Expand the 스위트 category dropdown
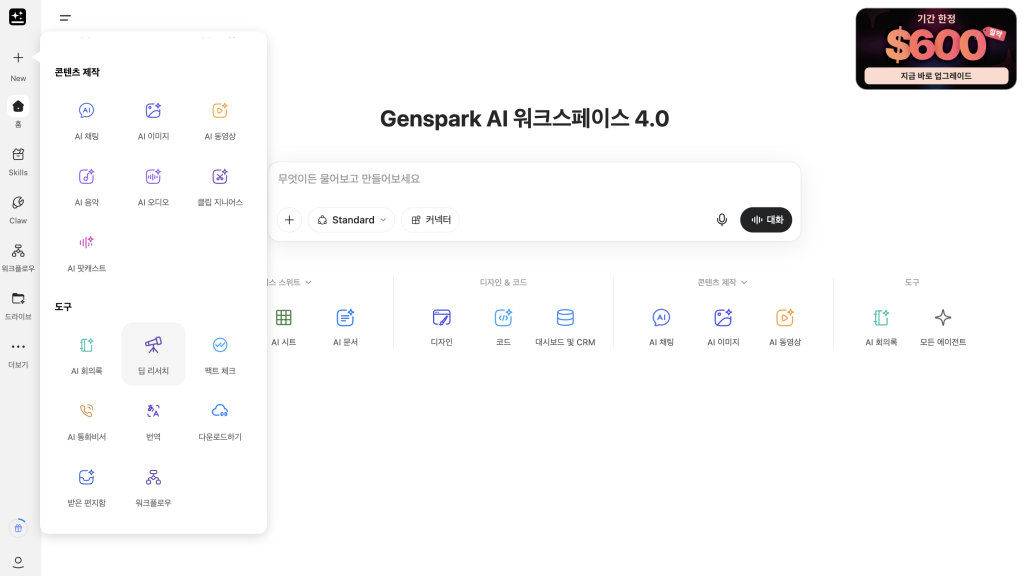 click(290, 282)
